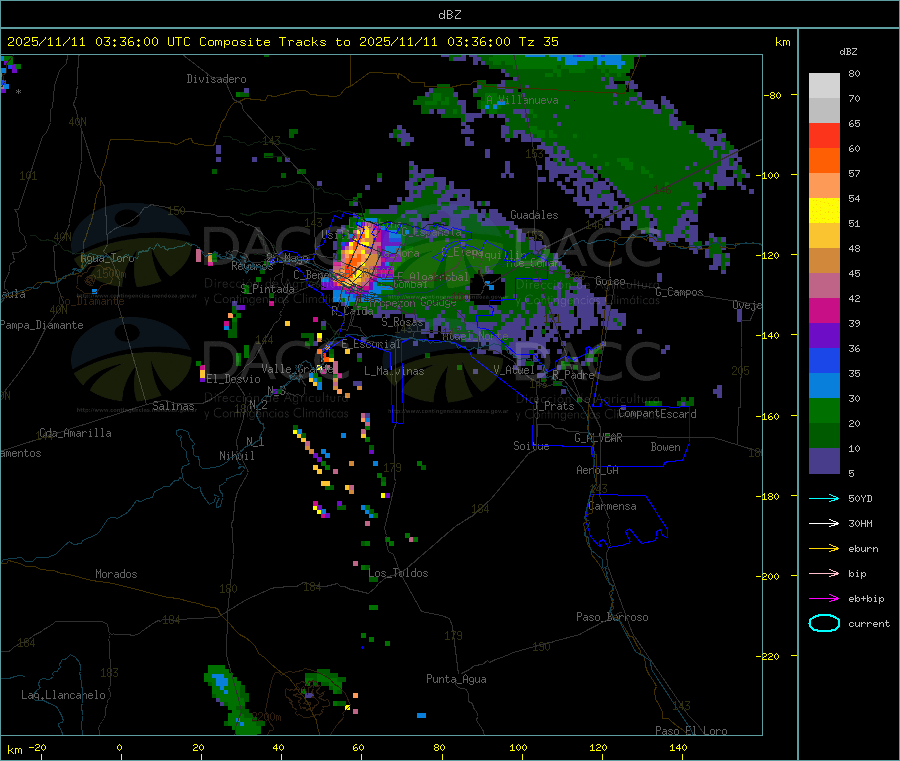Click the L_Malvinas place label
900x761 pixels.
394,371
